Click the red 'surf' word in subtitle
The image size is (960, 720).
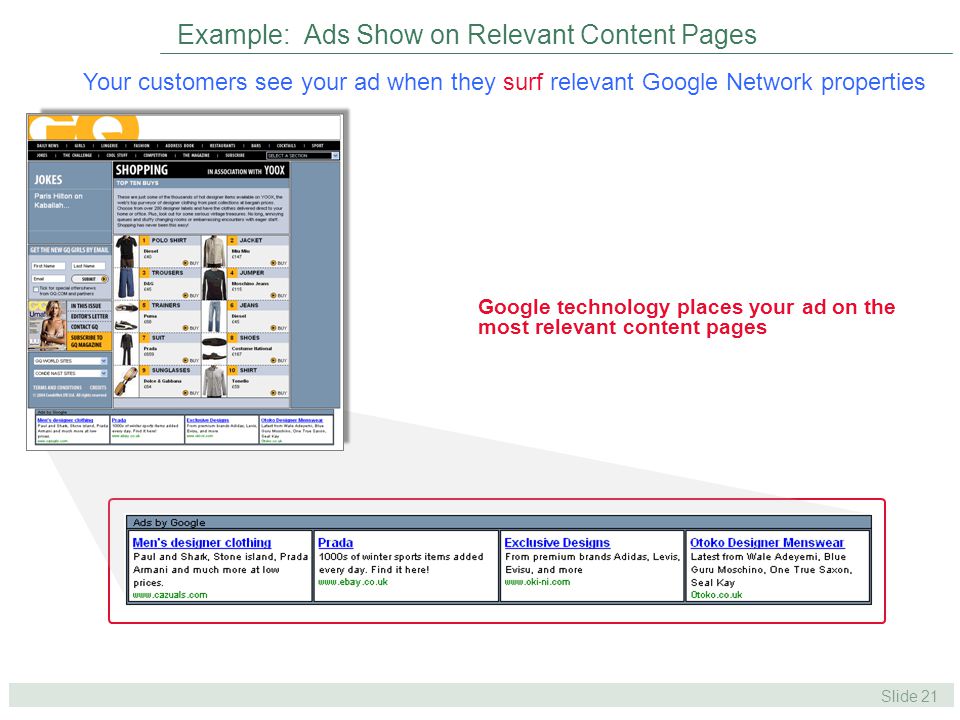click(x=523, y=82)
